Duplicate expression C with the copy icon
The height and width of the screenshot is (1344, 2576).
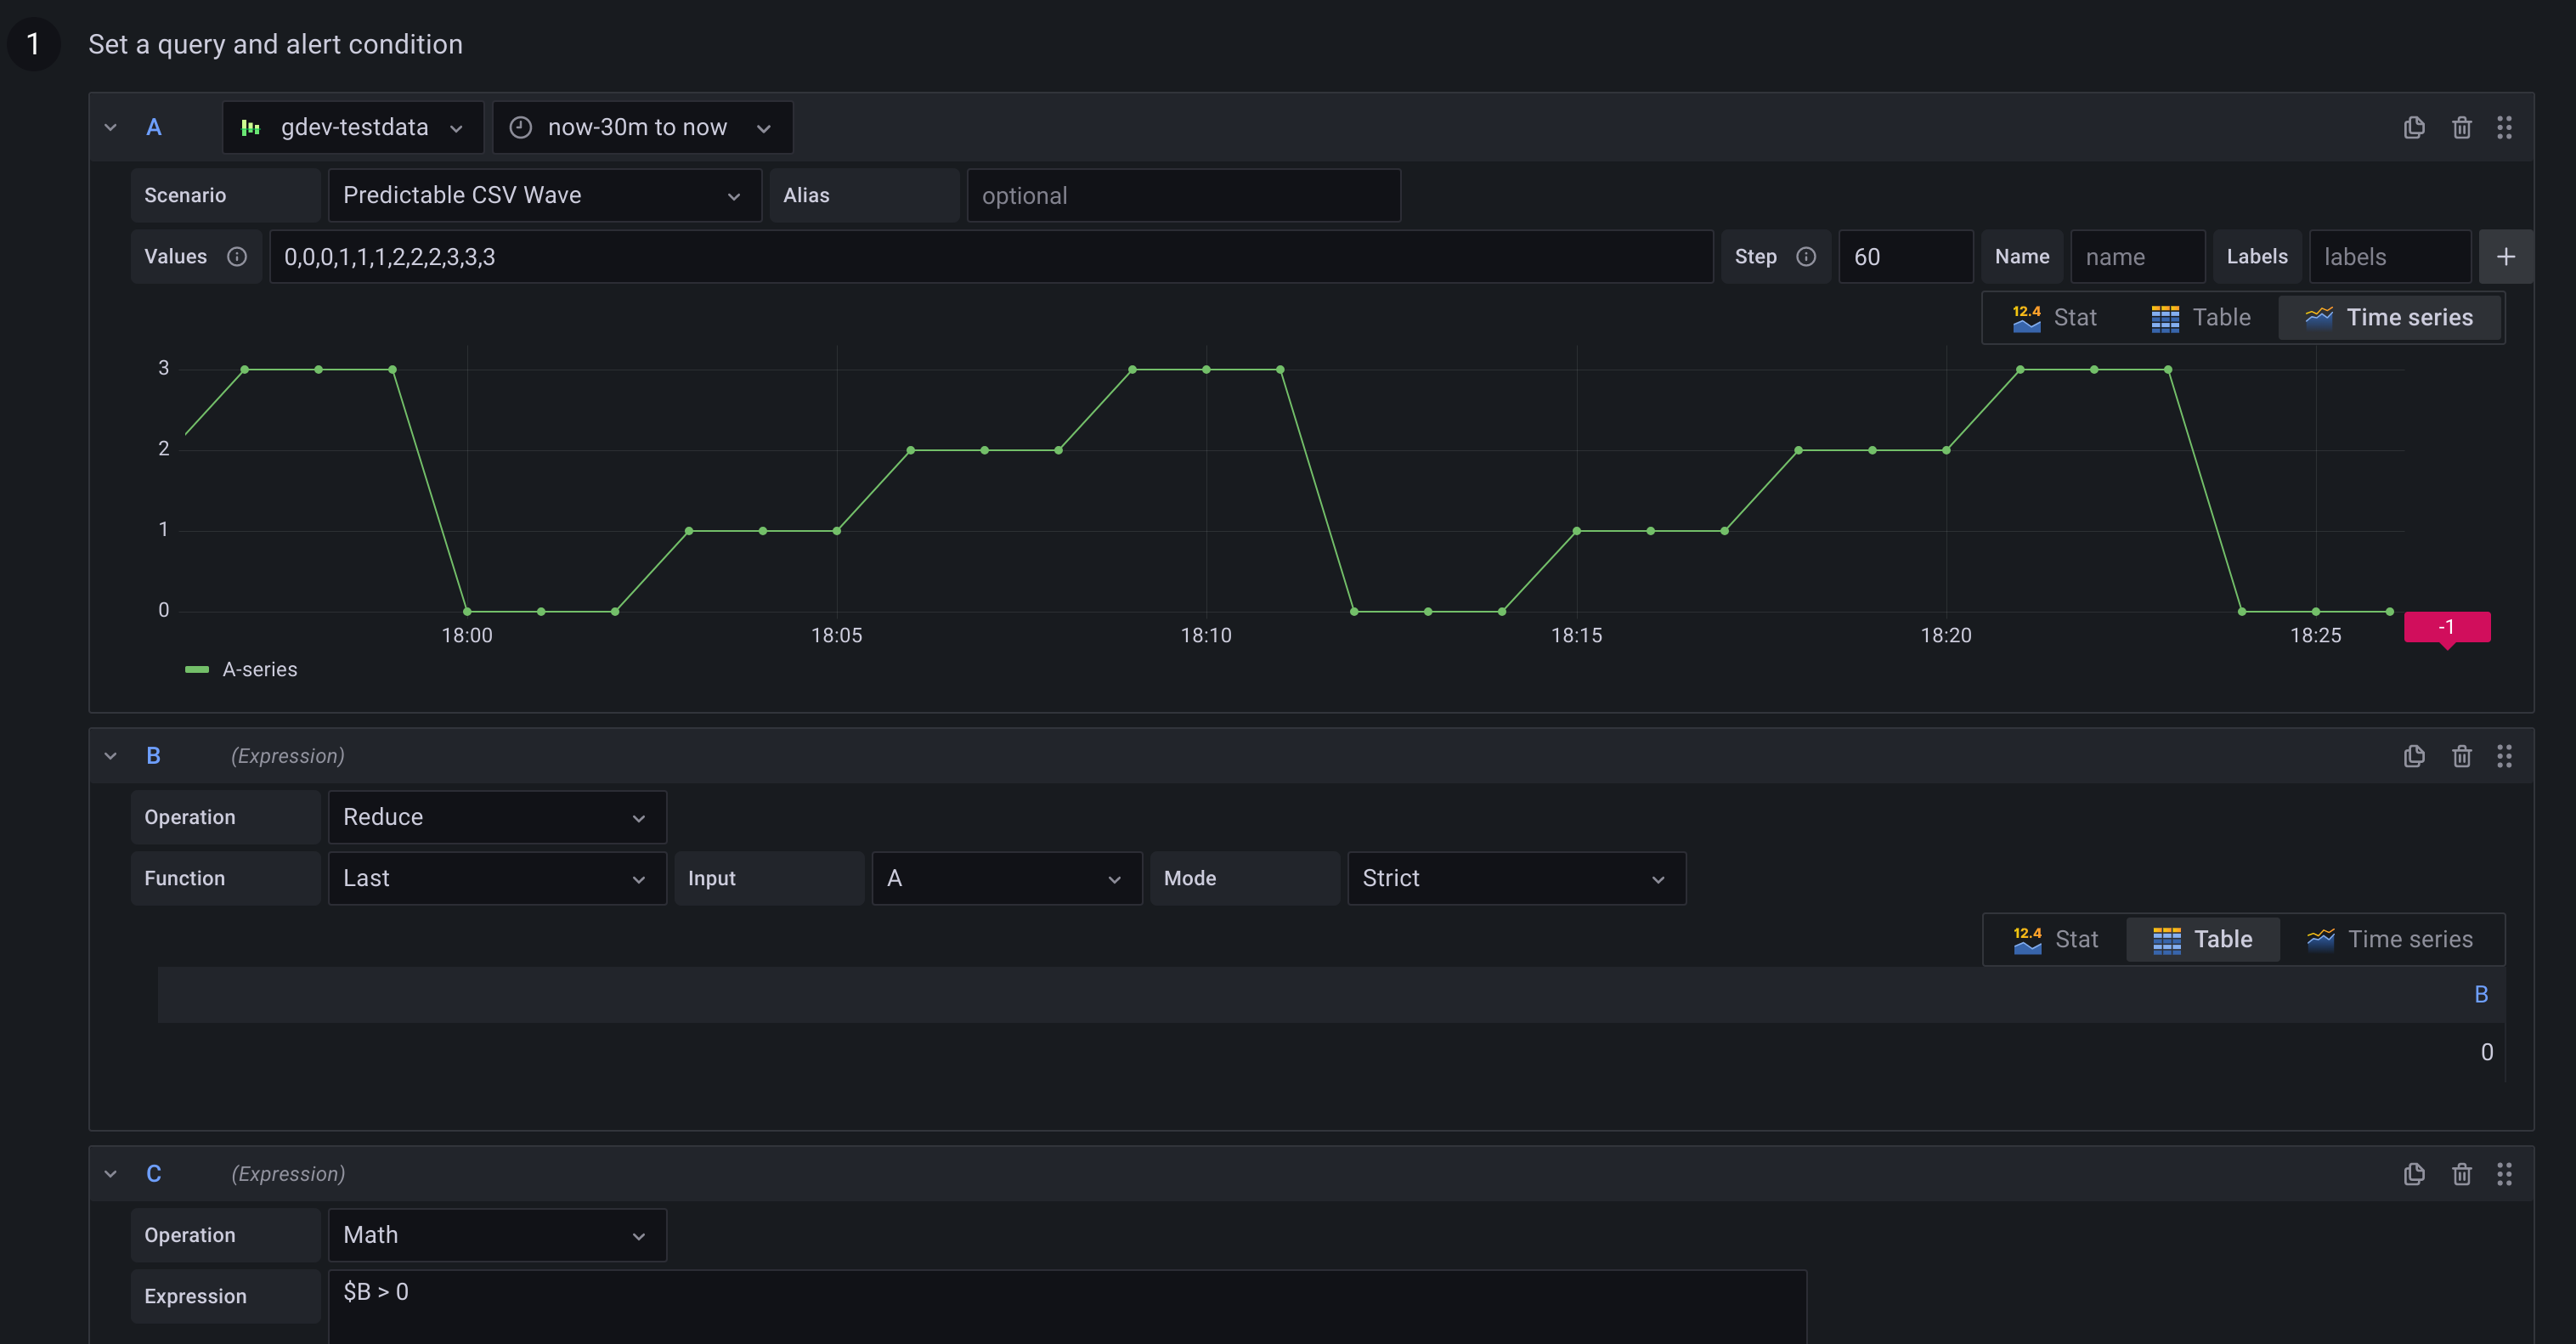pyautogui.click(x=2414, y=1174)
